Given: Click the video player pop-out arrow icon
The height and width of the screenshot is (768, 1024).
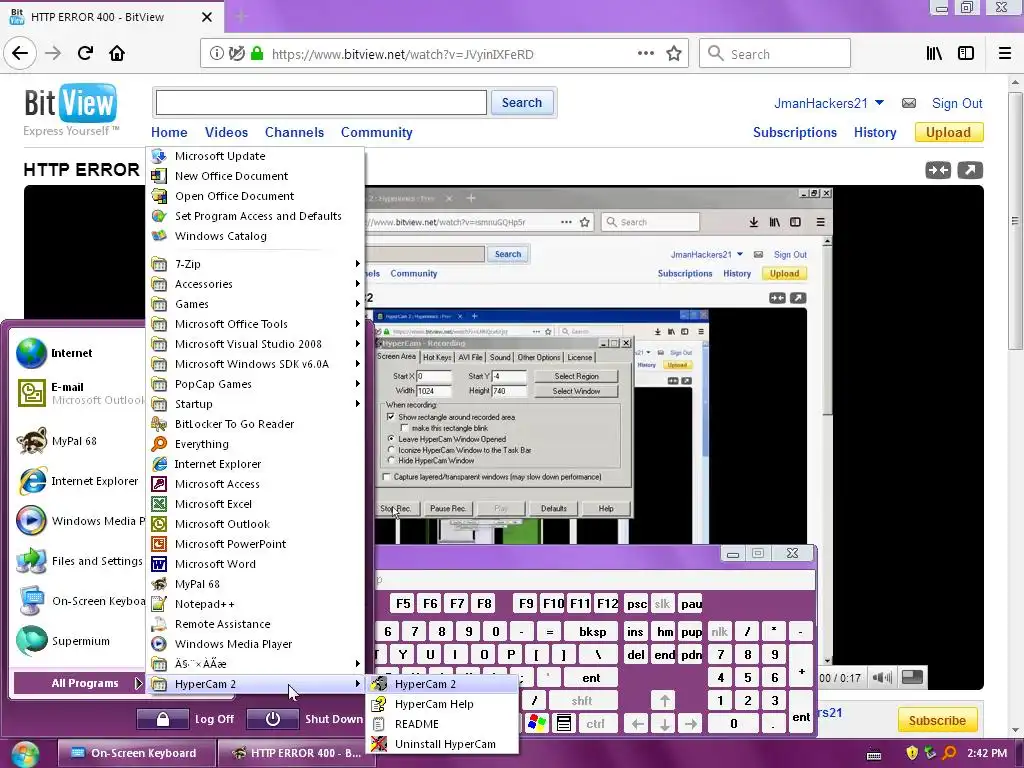Looking at the screenshot, I should pyautogui.click(x=970, y=170).
